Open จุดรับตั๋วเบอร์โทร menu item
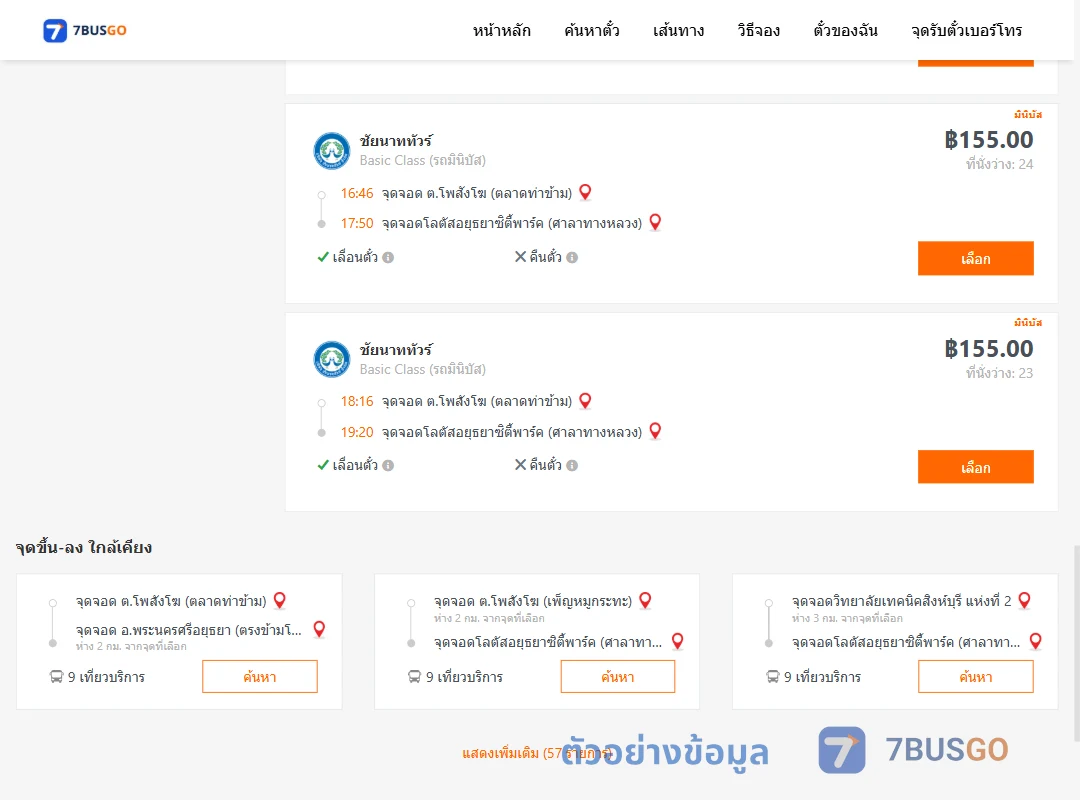Image resolution: width=1080 pixels, height=800 pixels. coord(966,30)
